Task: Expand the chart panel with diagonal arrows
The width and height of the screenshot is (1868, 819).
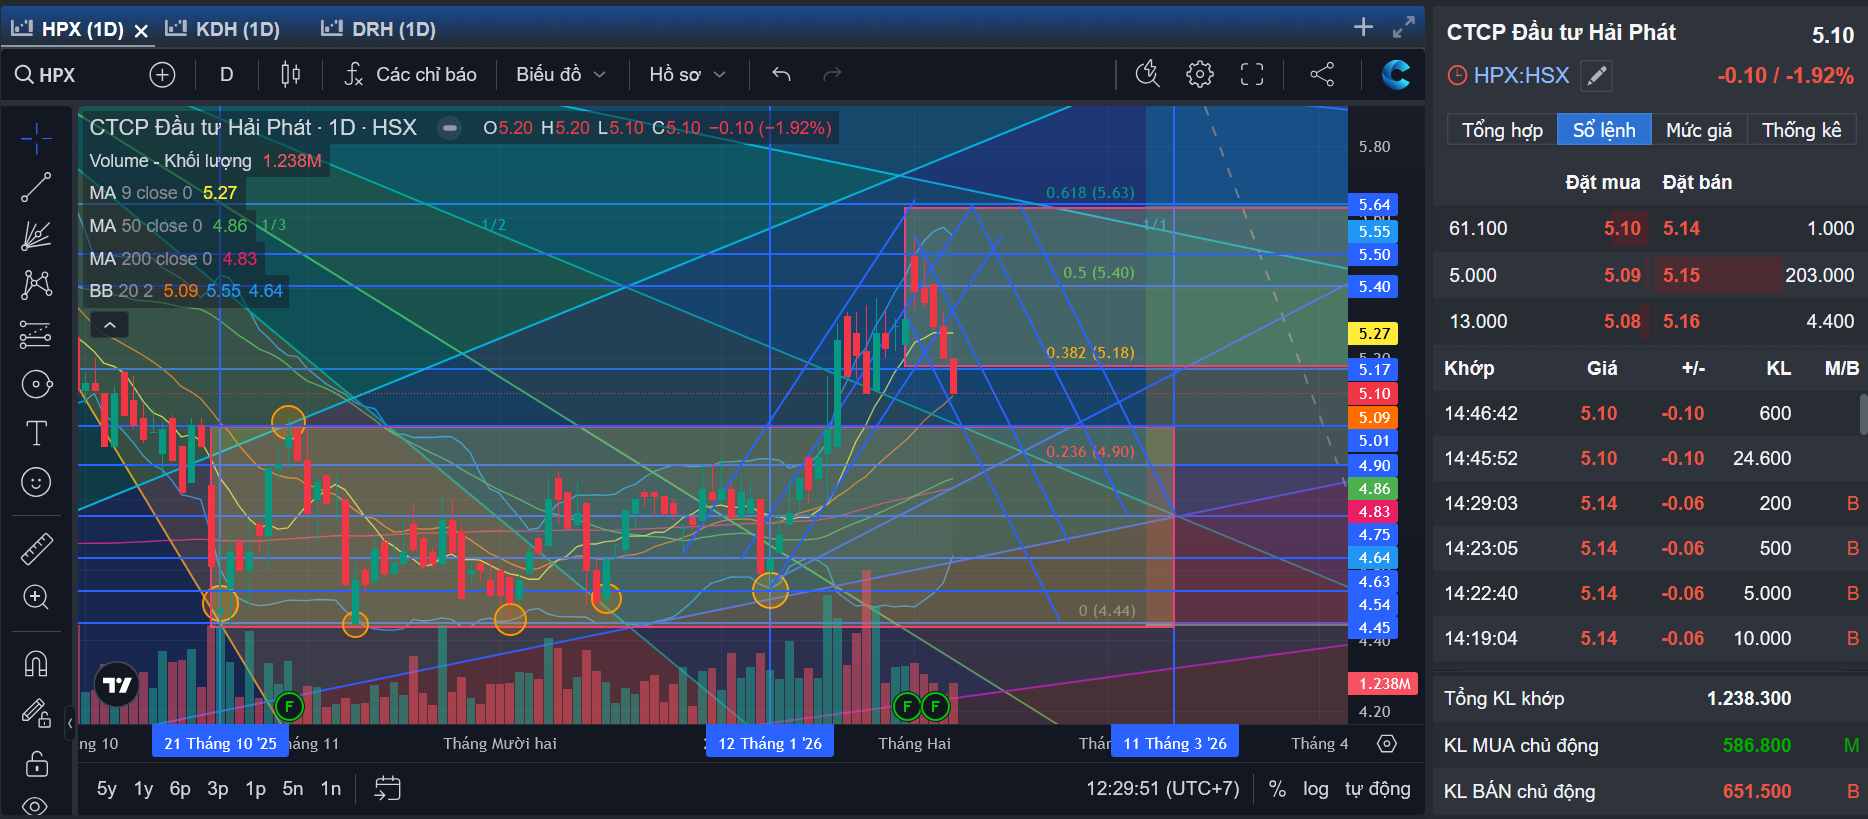Action: pyautogui.click(x=1404, y=27)
